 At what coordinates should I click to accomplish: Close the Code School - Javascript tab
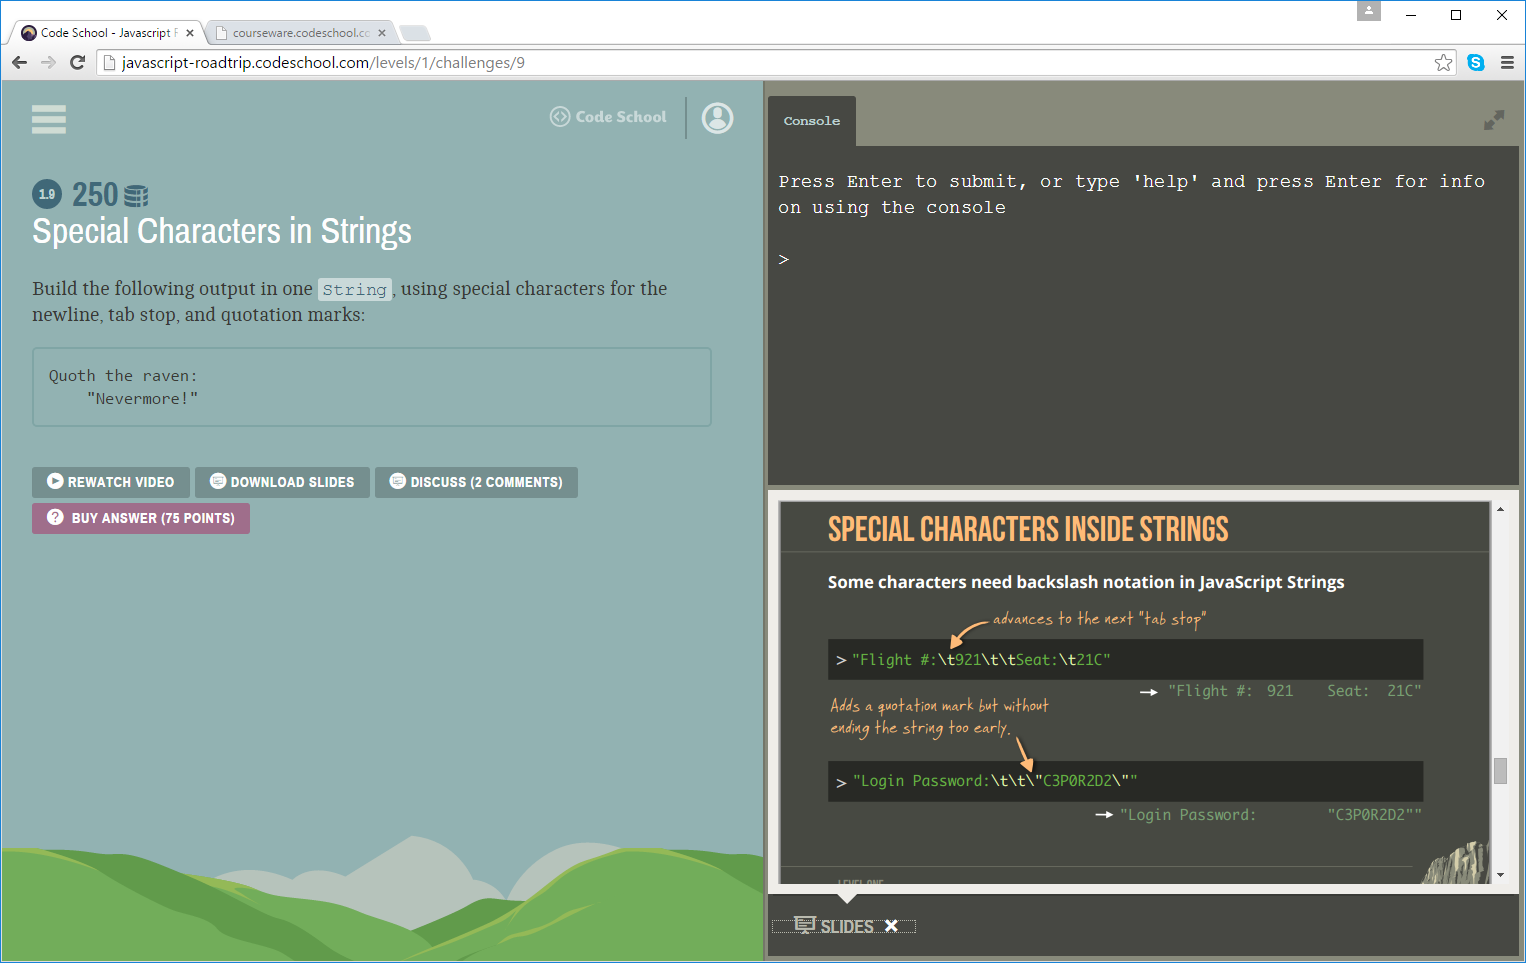190,33
